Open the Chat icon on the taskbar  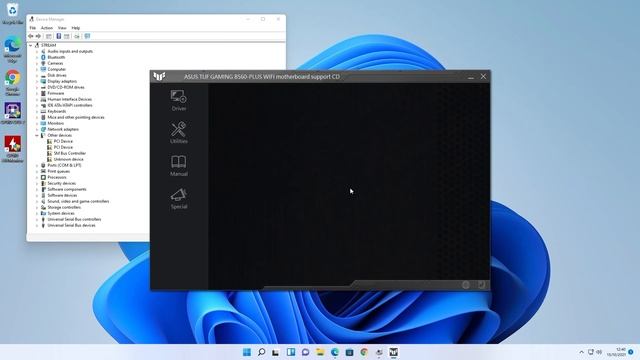coord(305,352)
